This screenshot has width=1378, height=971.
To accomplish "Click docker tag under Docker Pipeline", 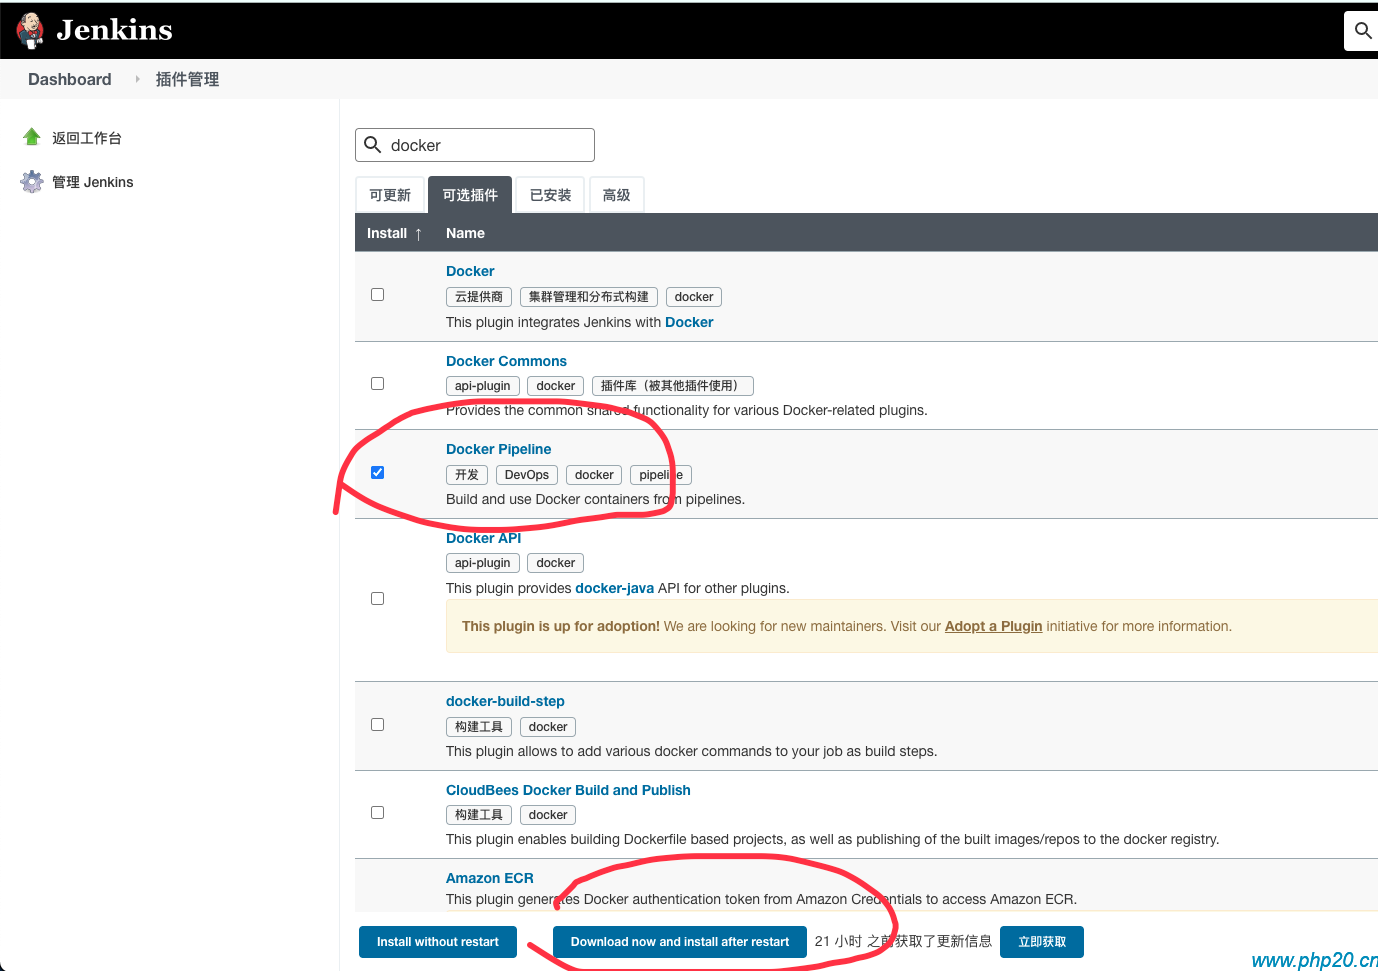I will click(594, 475).
